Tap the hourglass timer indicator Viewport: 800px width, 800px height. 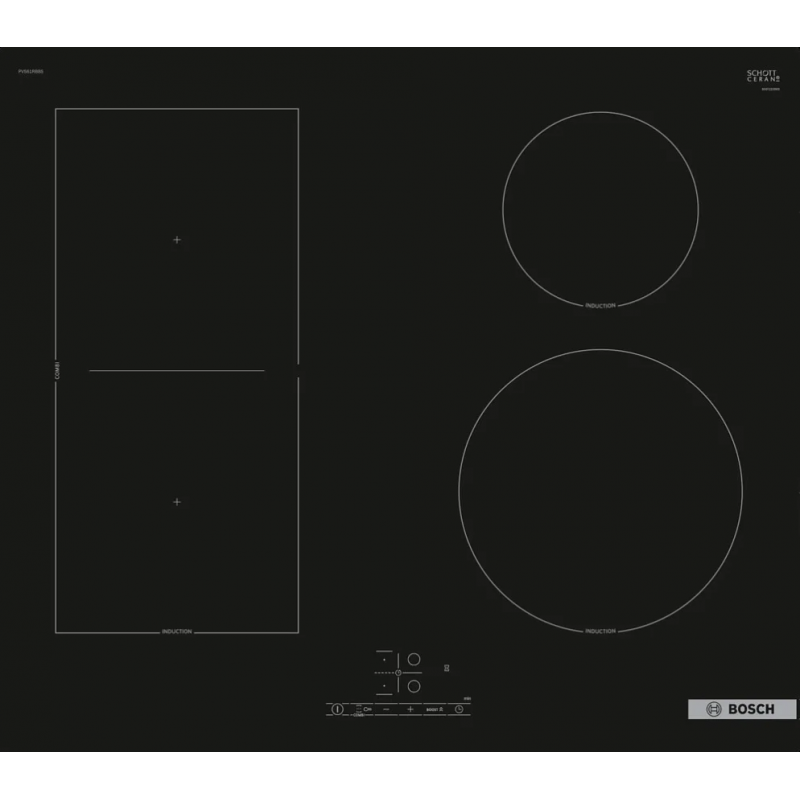446,668
